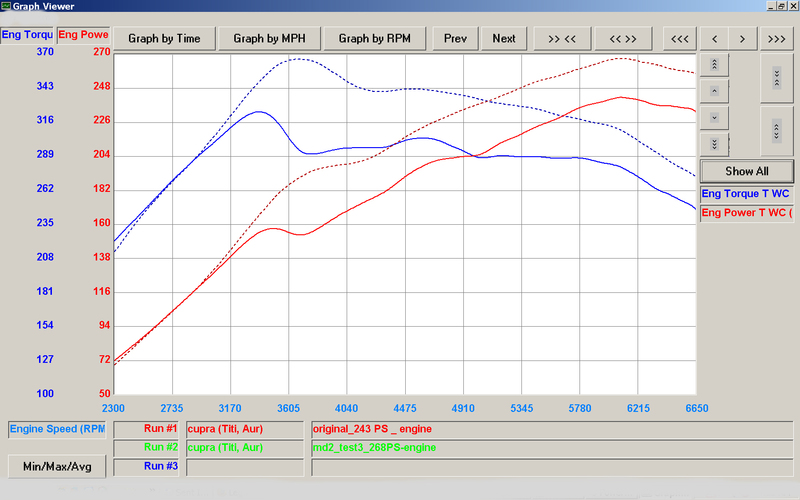Switch to Graph by RPM
This screenshot has width=800, height=500.
(x=374, y=39)
